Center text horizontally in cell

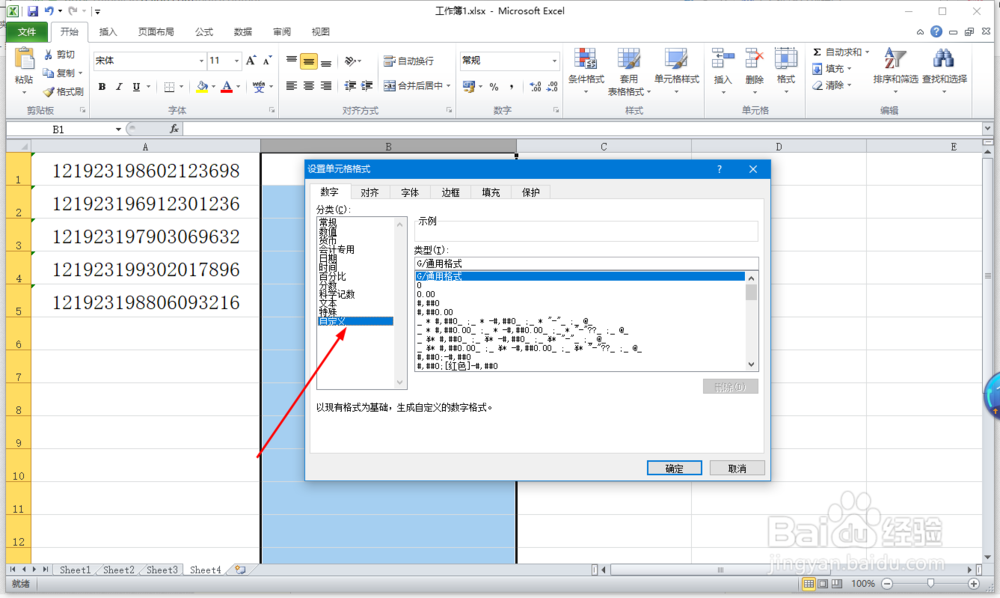click(309, 86)
